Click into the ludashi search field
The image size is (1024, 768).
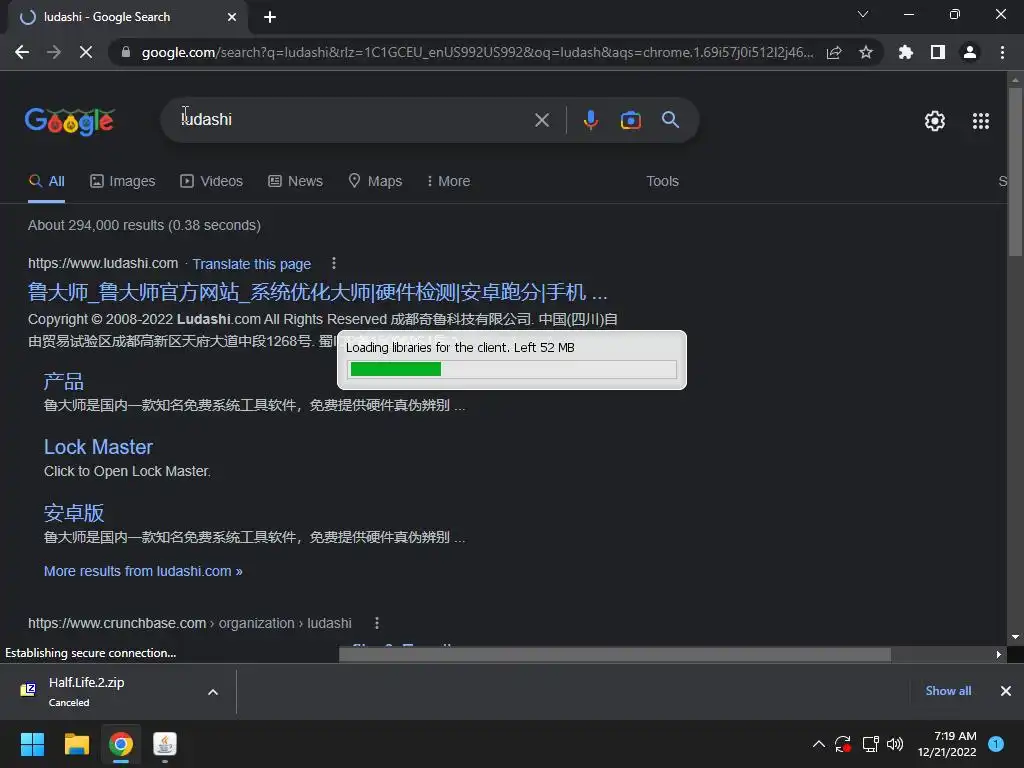[x=353, y=120]
